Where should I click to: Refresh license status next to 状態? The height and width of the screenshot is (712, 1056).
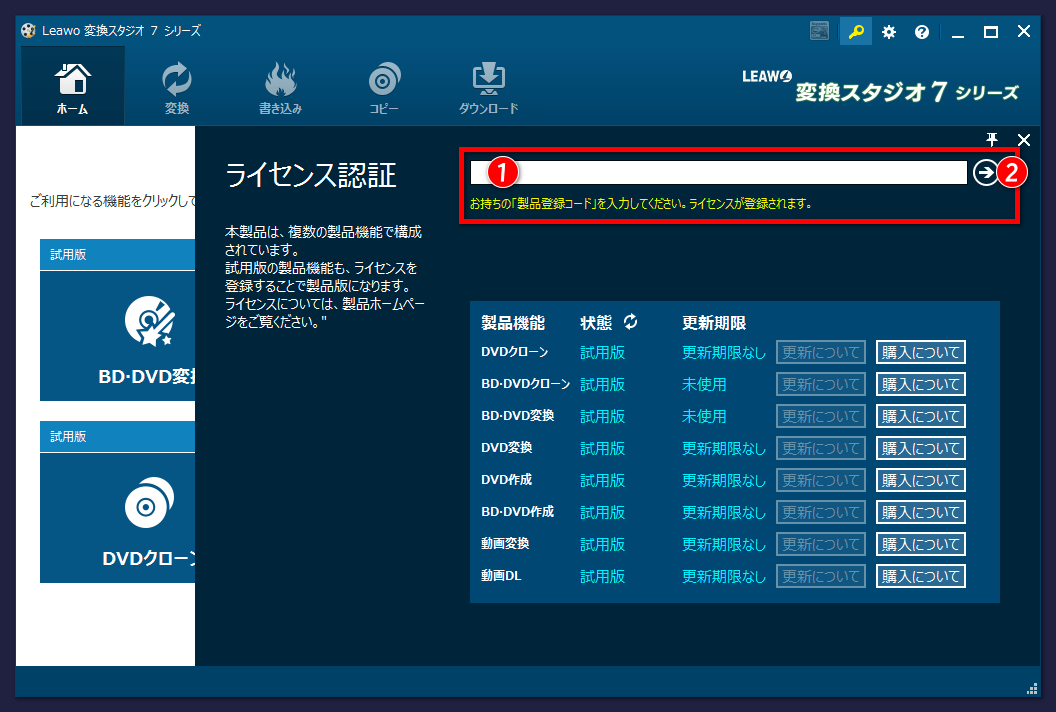tap(630, 322)
